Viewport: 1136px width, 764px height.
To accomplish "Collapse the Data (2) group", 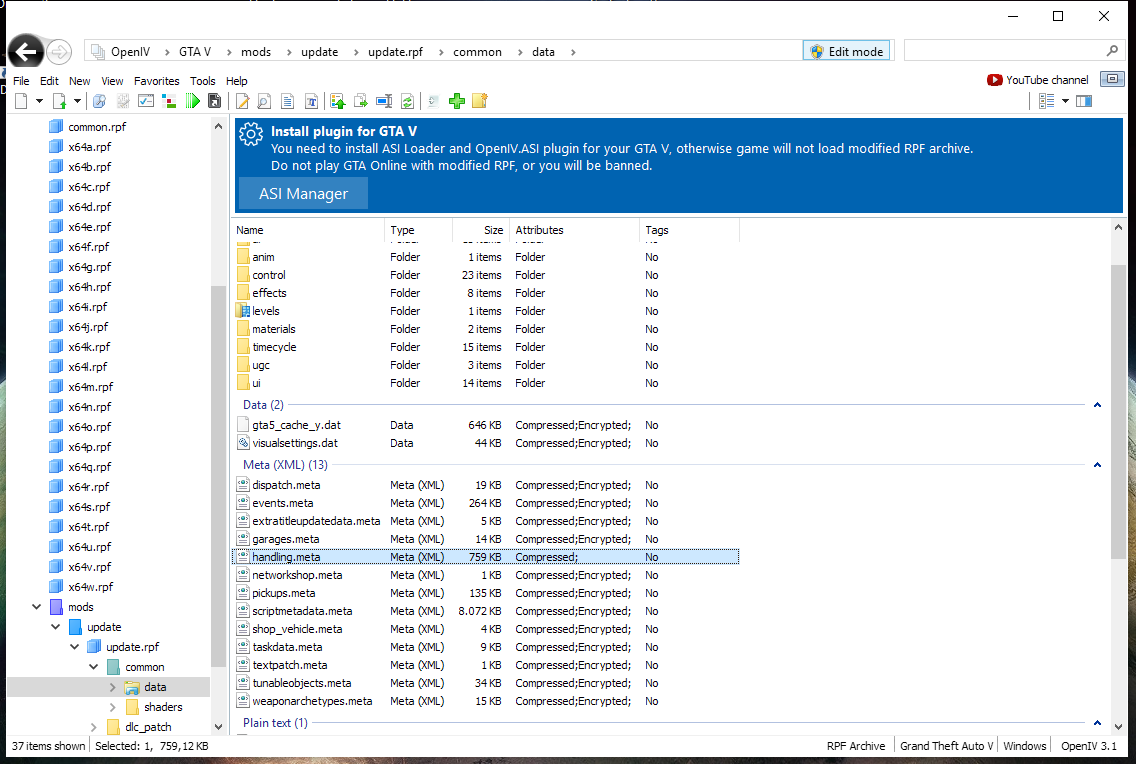I will [1097, 405].
